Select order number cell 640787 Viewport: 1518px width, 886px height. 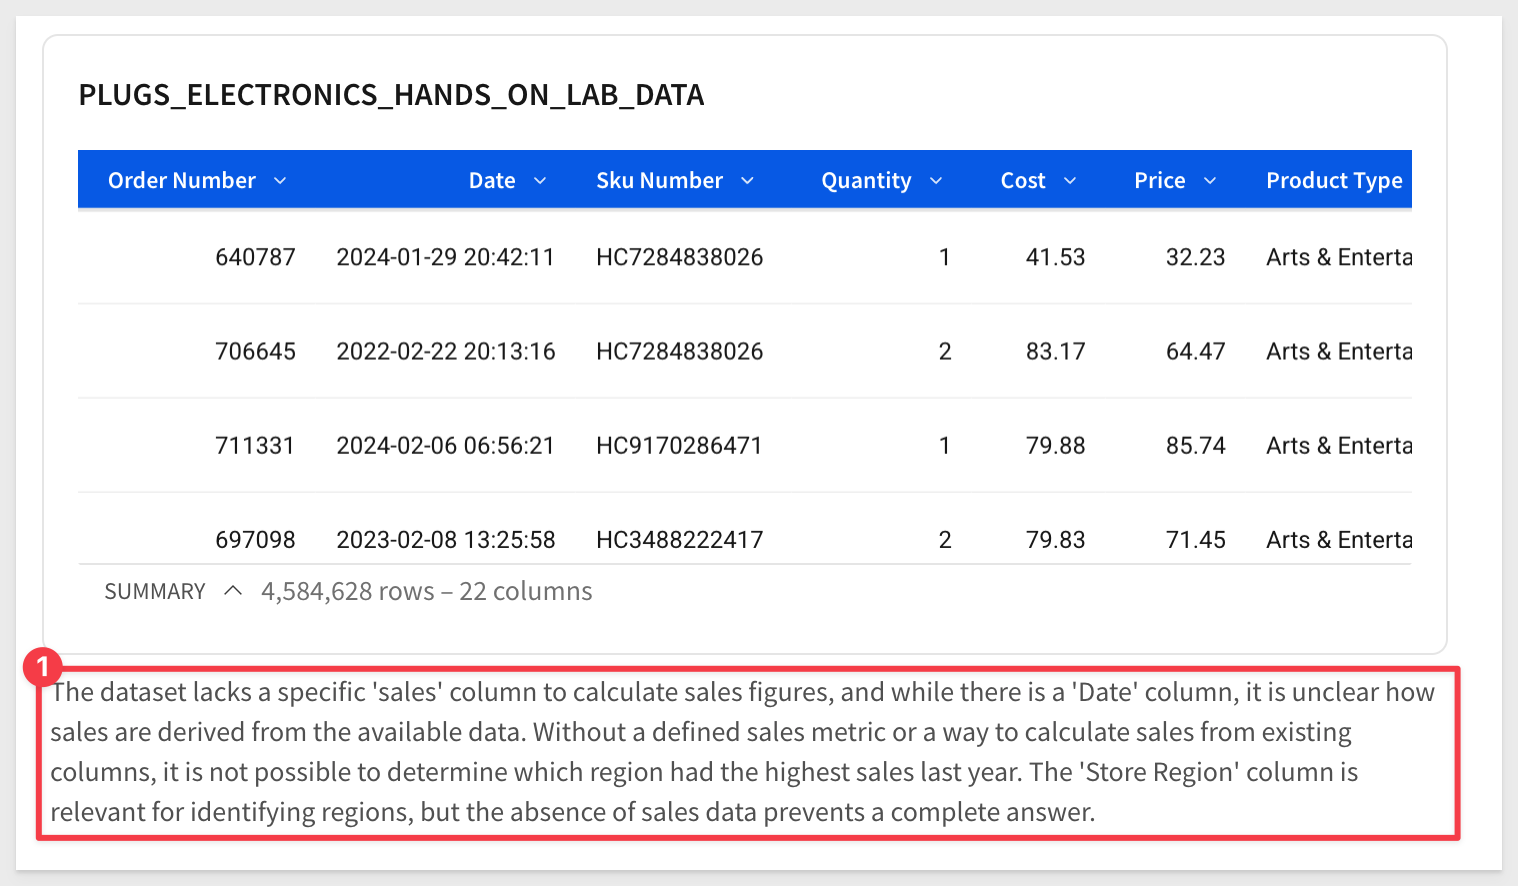pyautogui.click(x=255, y=257)
